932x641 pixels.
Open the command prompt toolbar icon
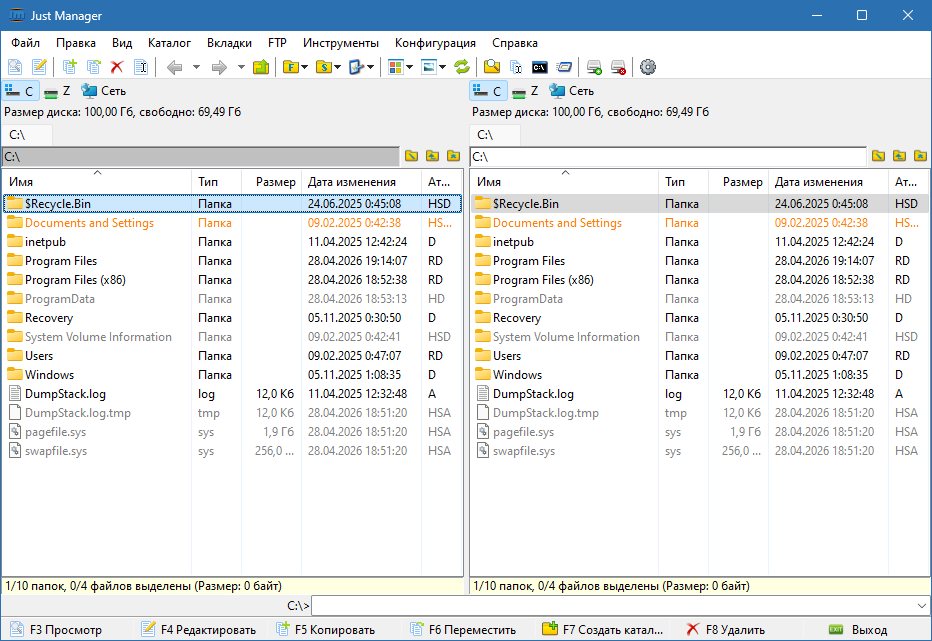(540, 67)
